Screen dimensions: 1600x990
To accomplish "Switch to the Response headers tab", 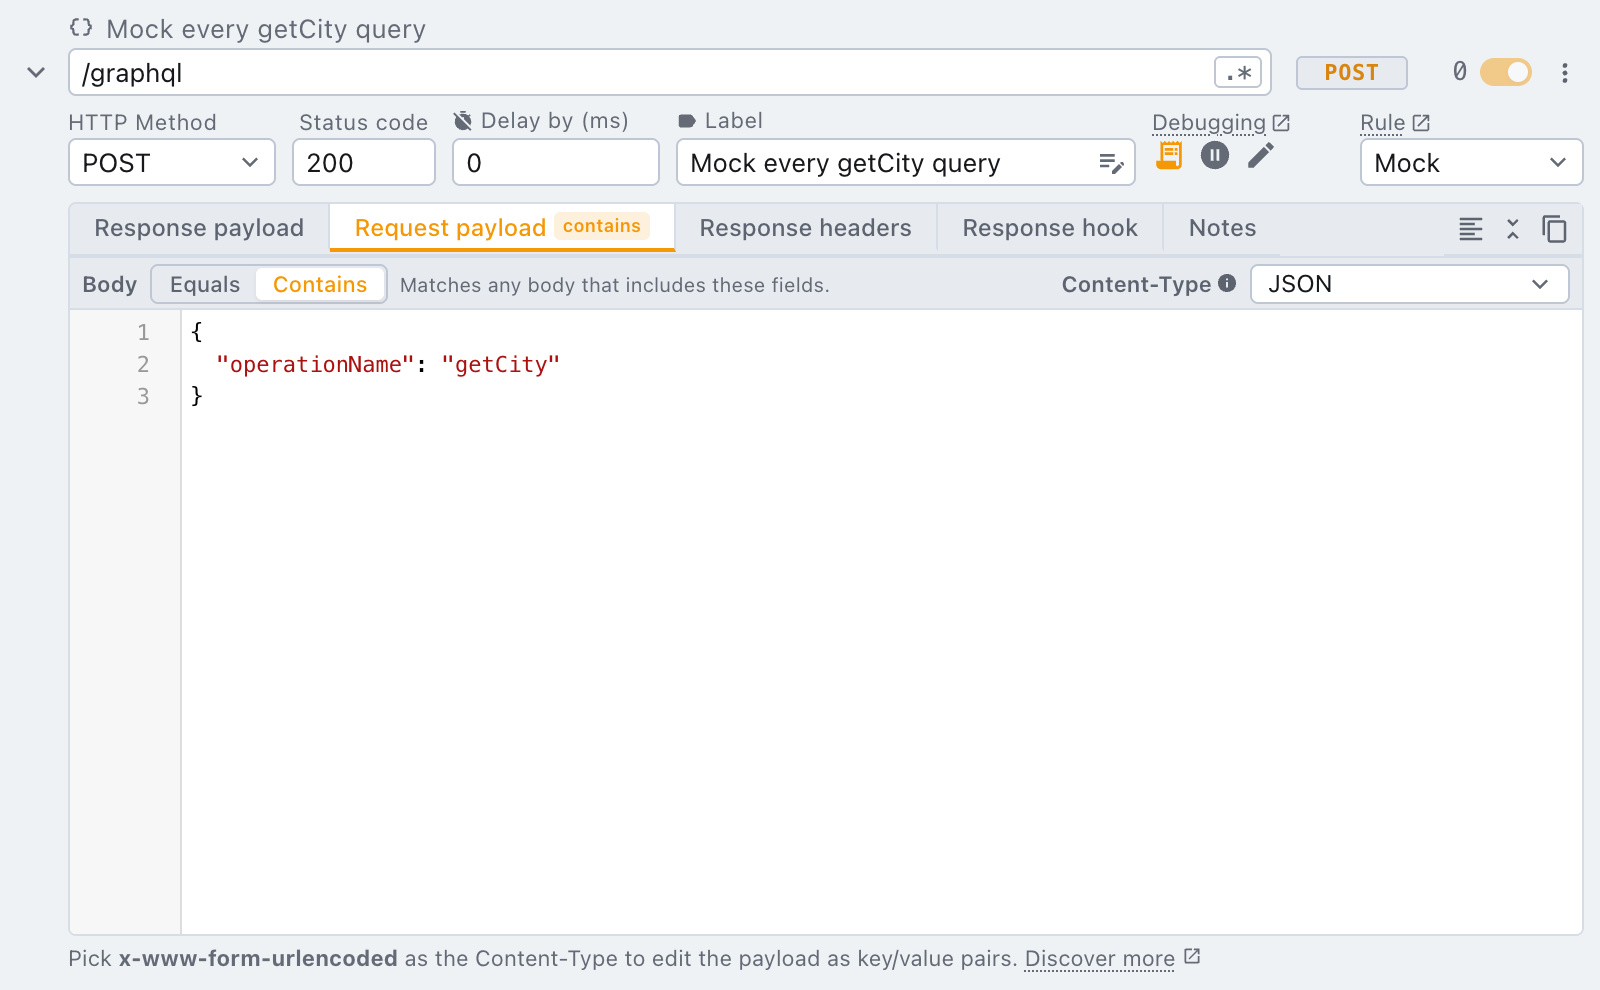I will (x=806, y=228).
